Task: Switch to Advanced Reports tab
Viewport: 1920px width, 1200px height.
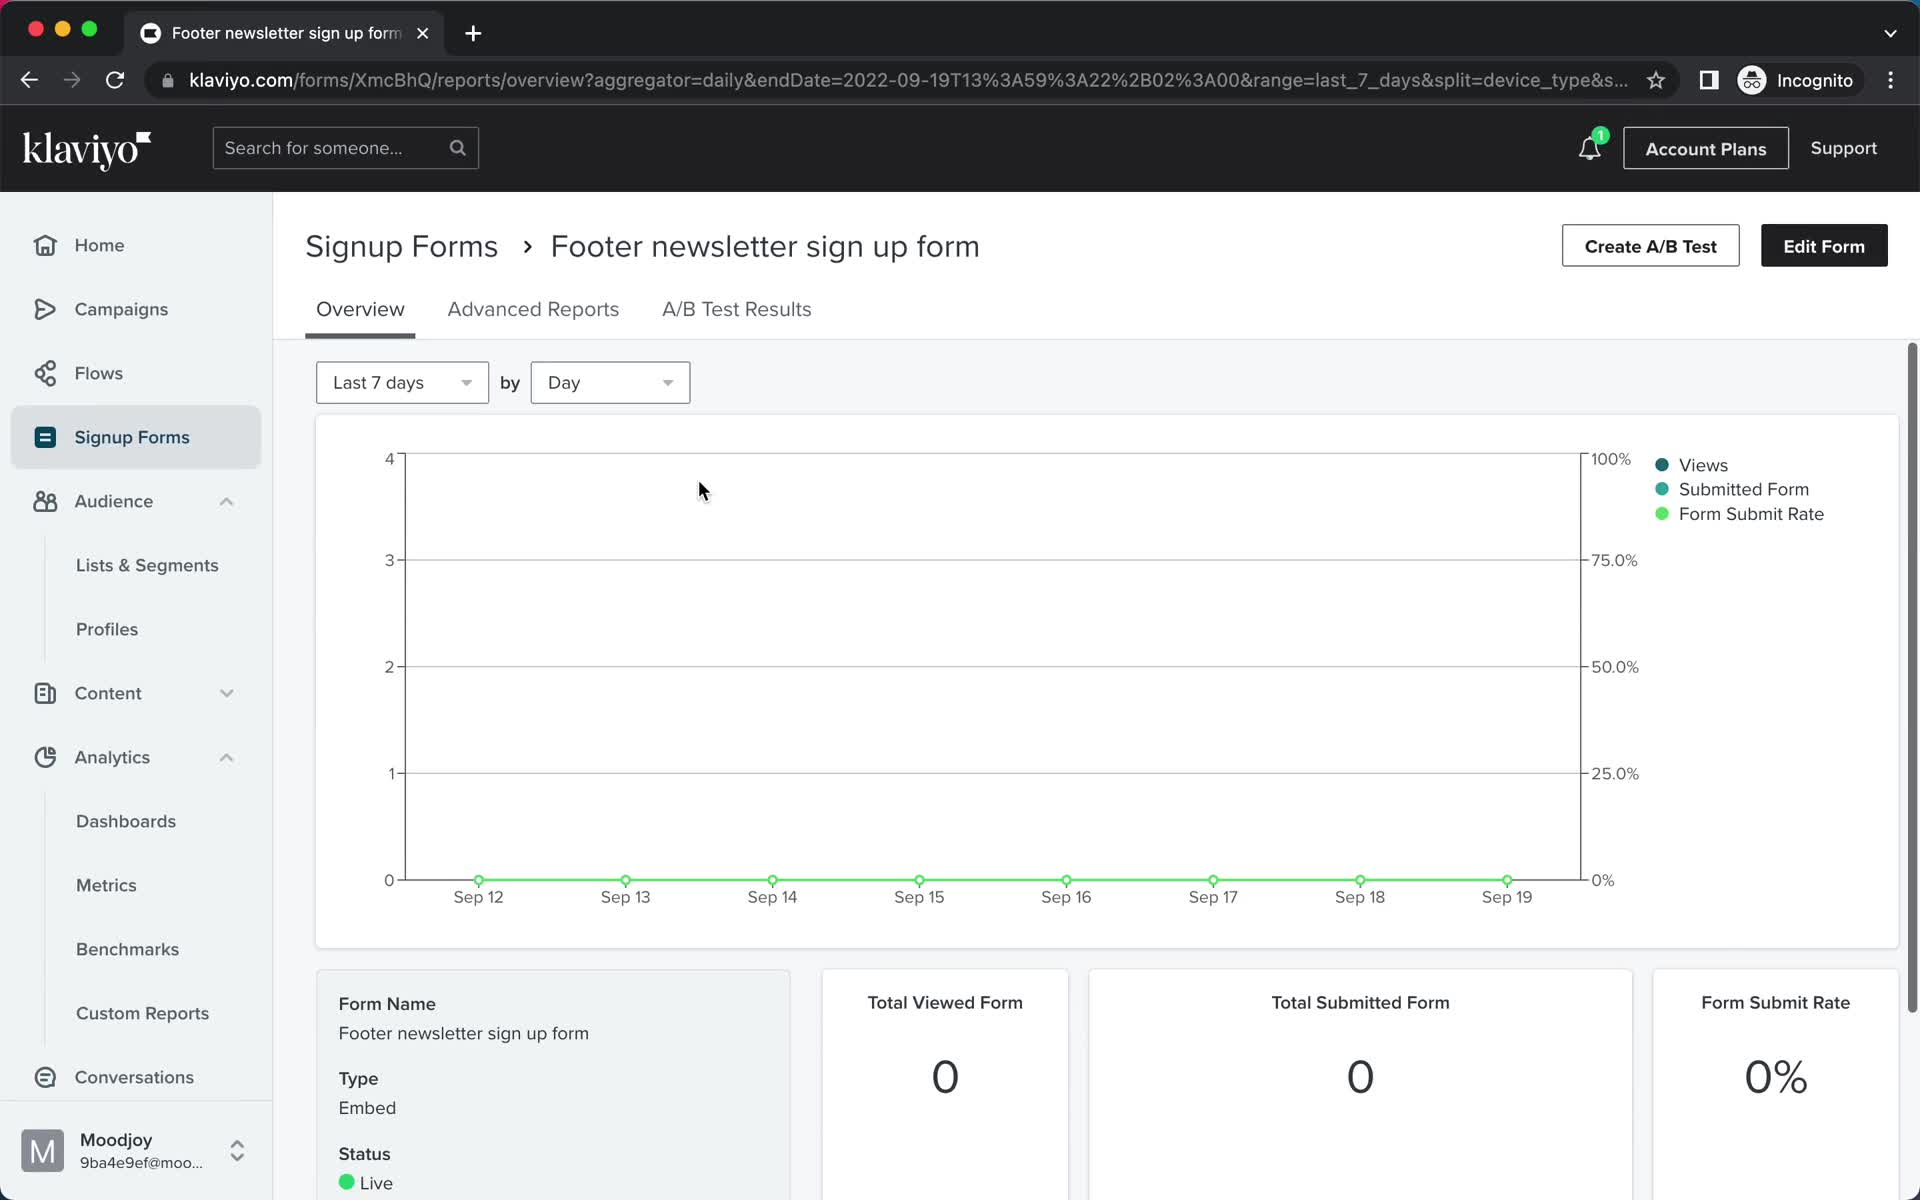Action: pyautogui.click(x=534, y=308)
